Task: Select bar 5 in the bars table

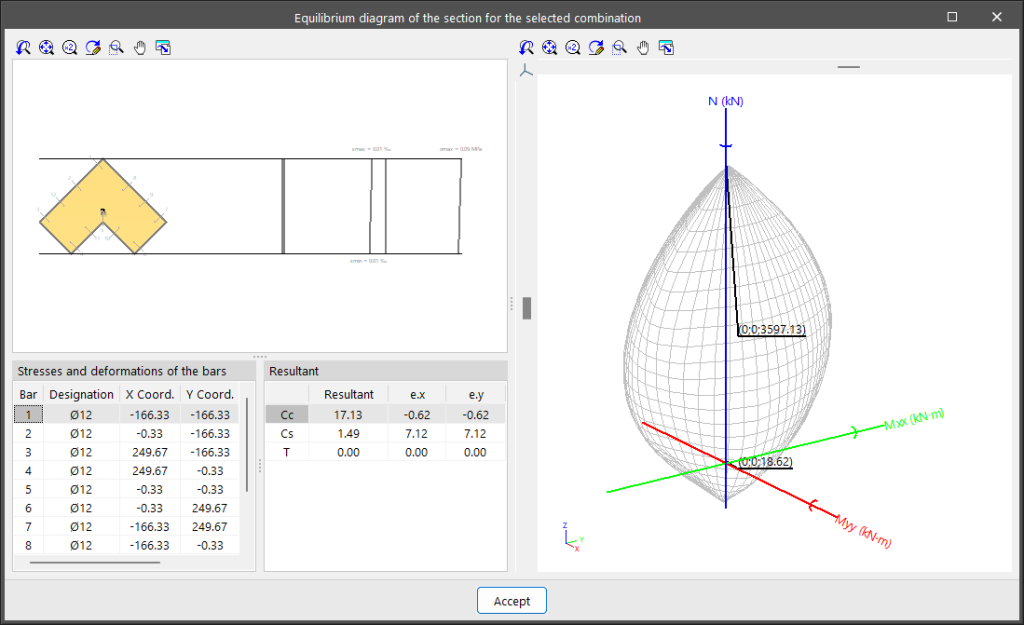Action: [100, 489]
